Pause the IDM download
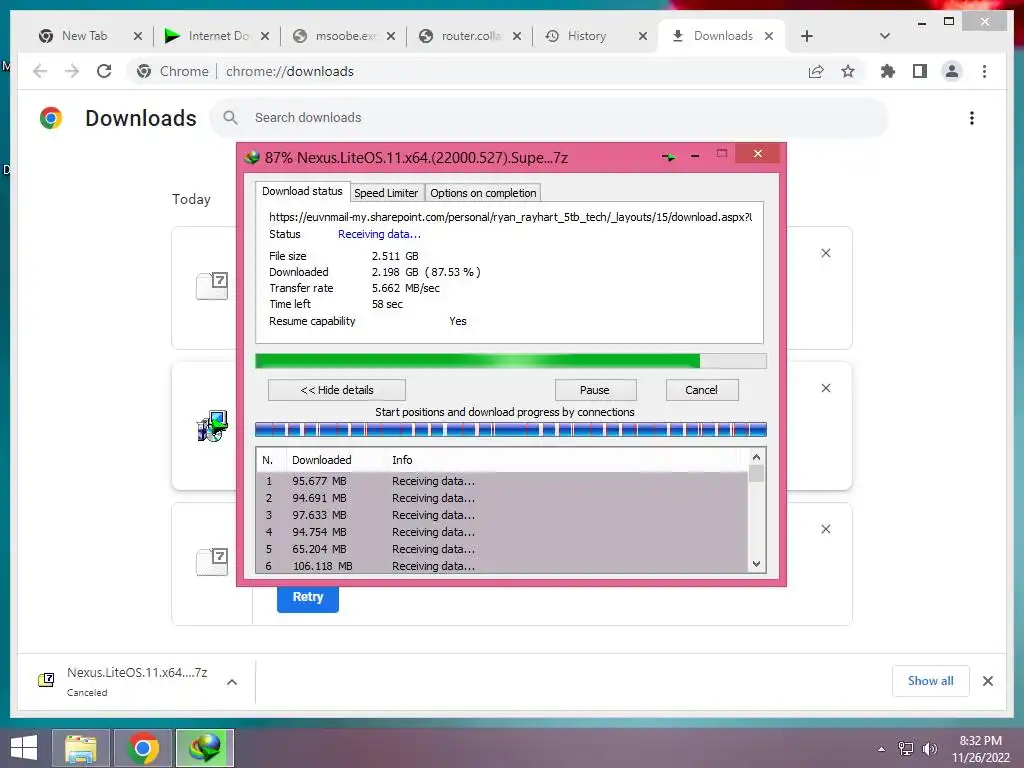 click(x=594, y=390)
